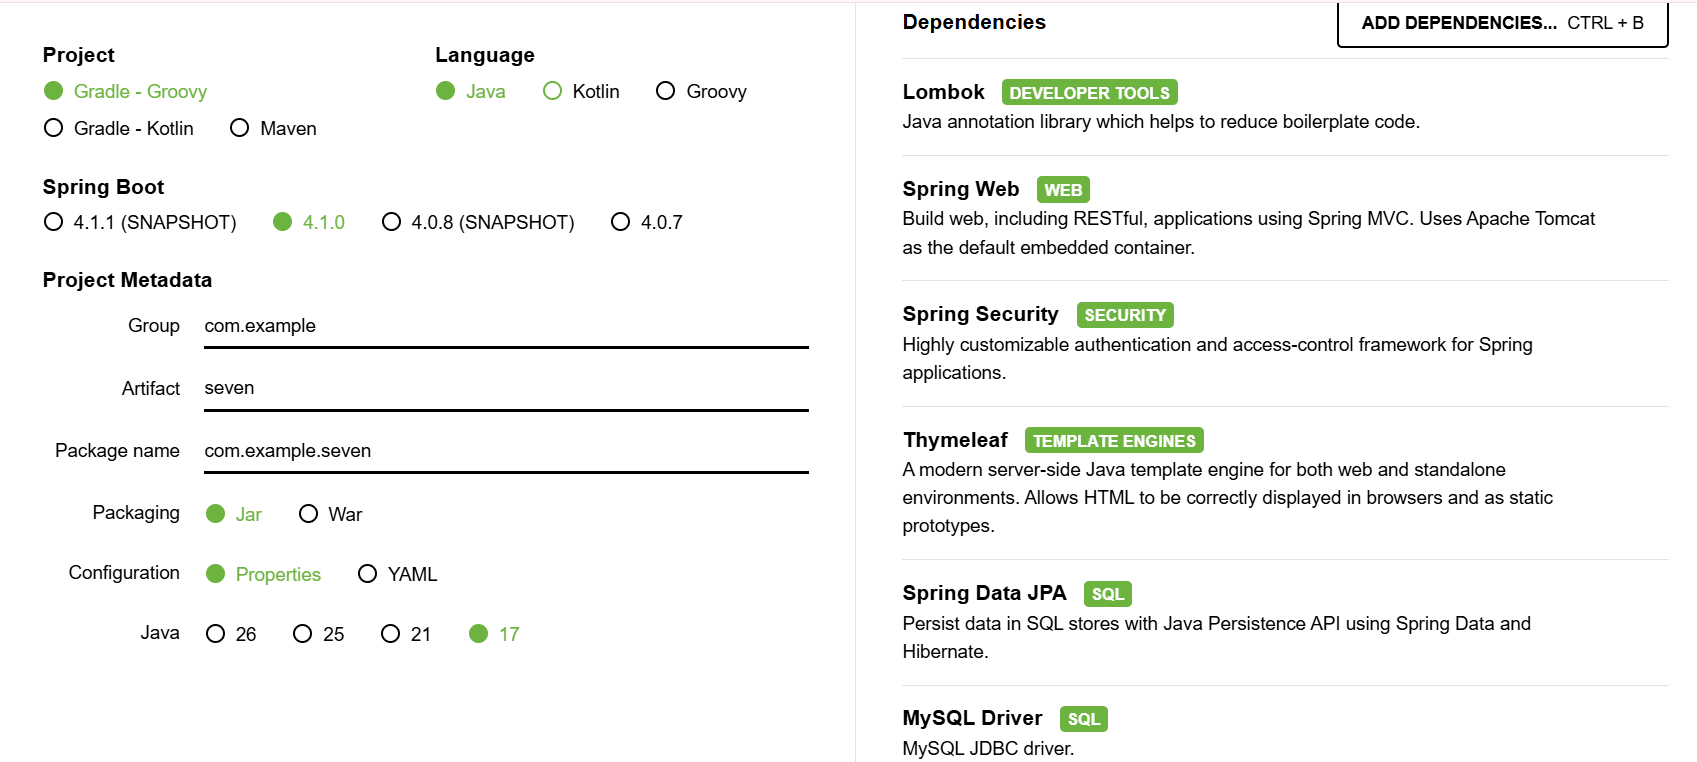Choose Maven as project type

pyautogui.click(x=273, y=128)
